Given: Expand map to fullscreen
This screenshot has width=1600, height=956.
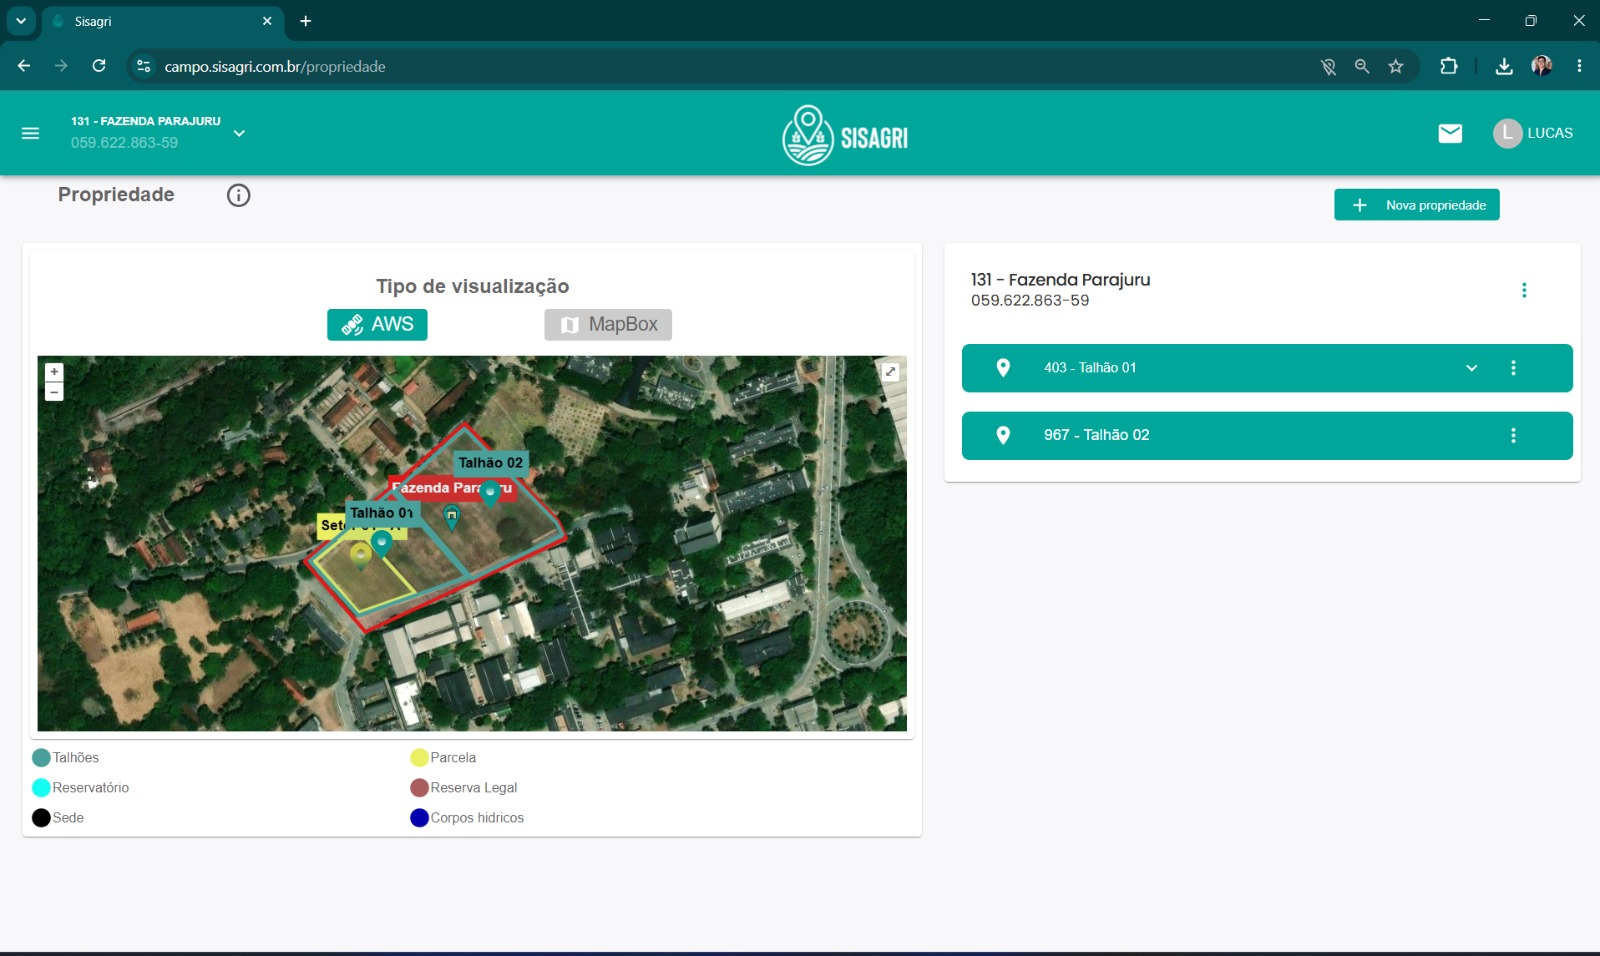Looking at the screenshot, I should (x=890, y=372).
